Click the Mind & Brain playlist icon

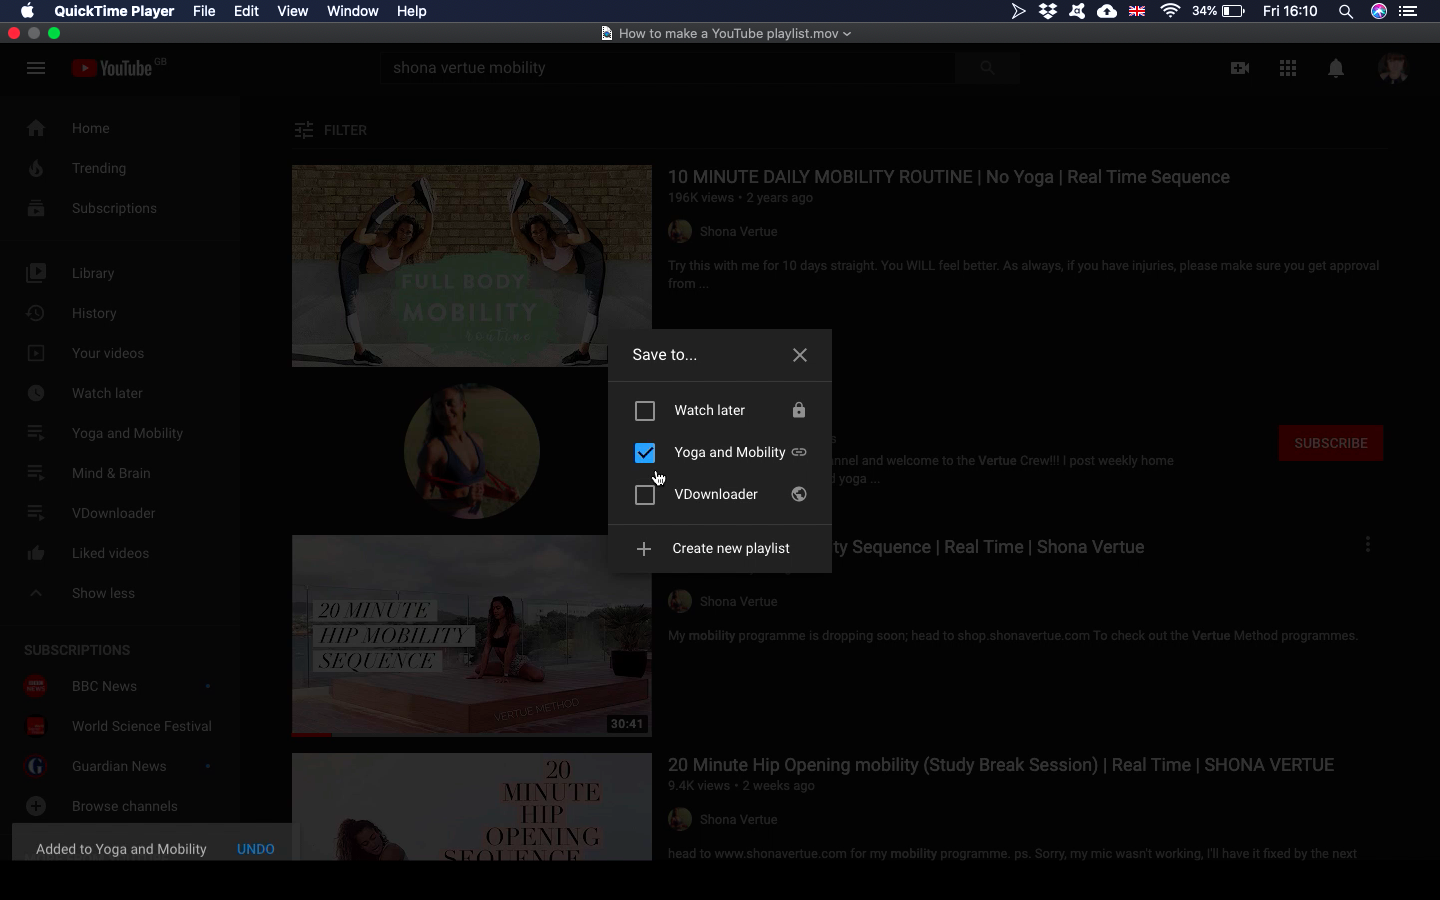(x=36, y=473)
